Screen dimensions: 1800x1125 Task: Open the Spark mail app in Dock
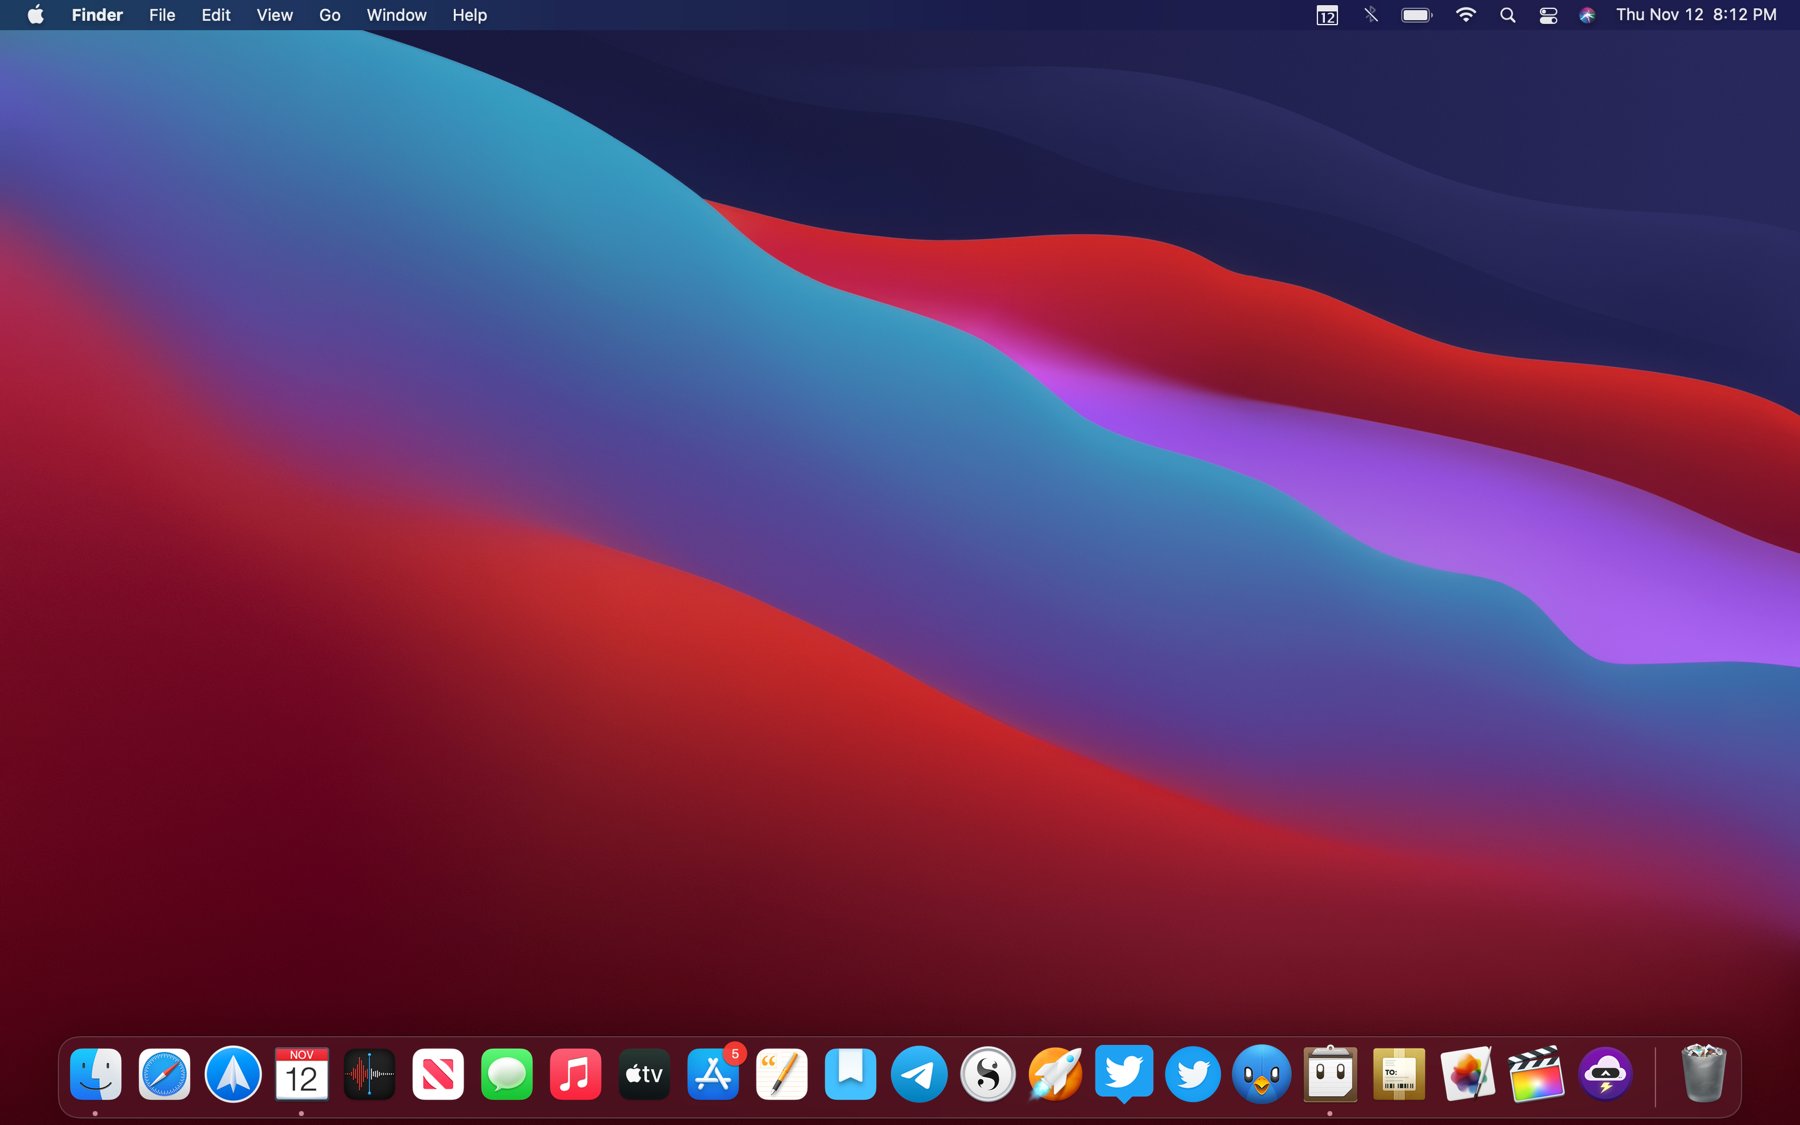tap(233, 1075)
